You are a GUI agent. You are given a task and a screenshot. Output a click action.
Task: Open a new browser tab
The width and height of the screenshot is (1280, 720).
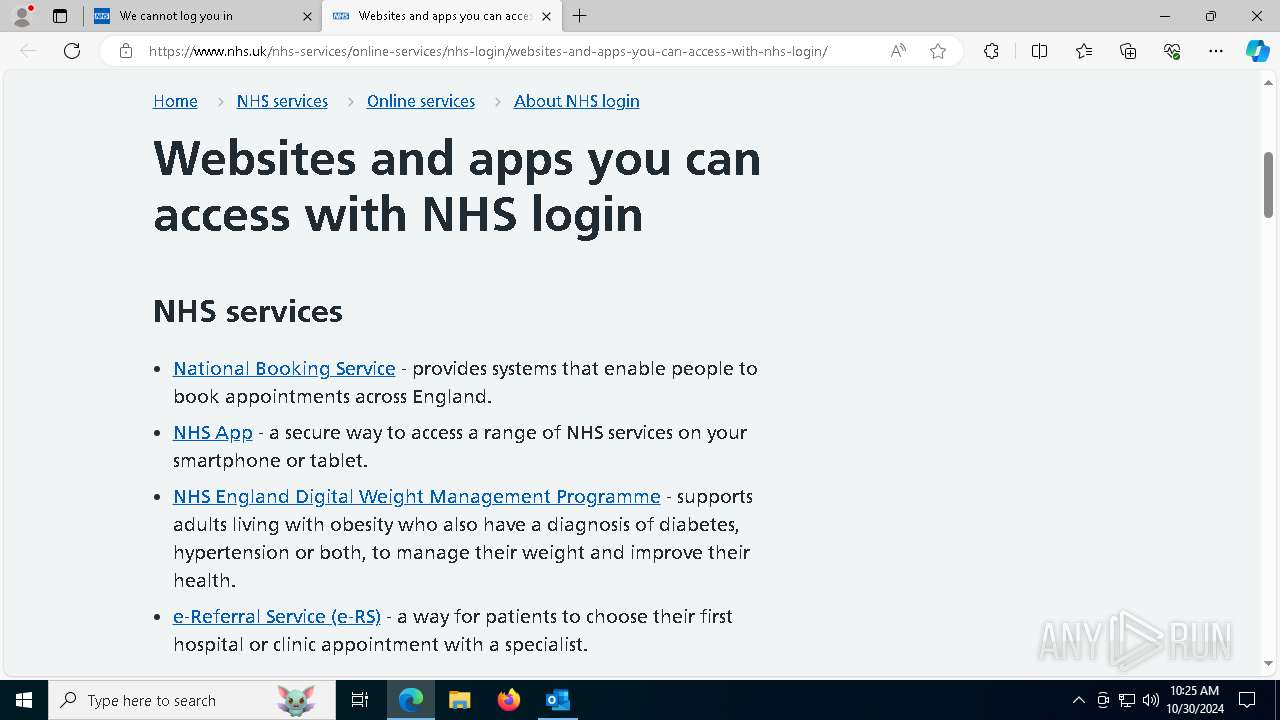click(580, 16)
